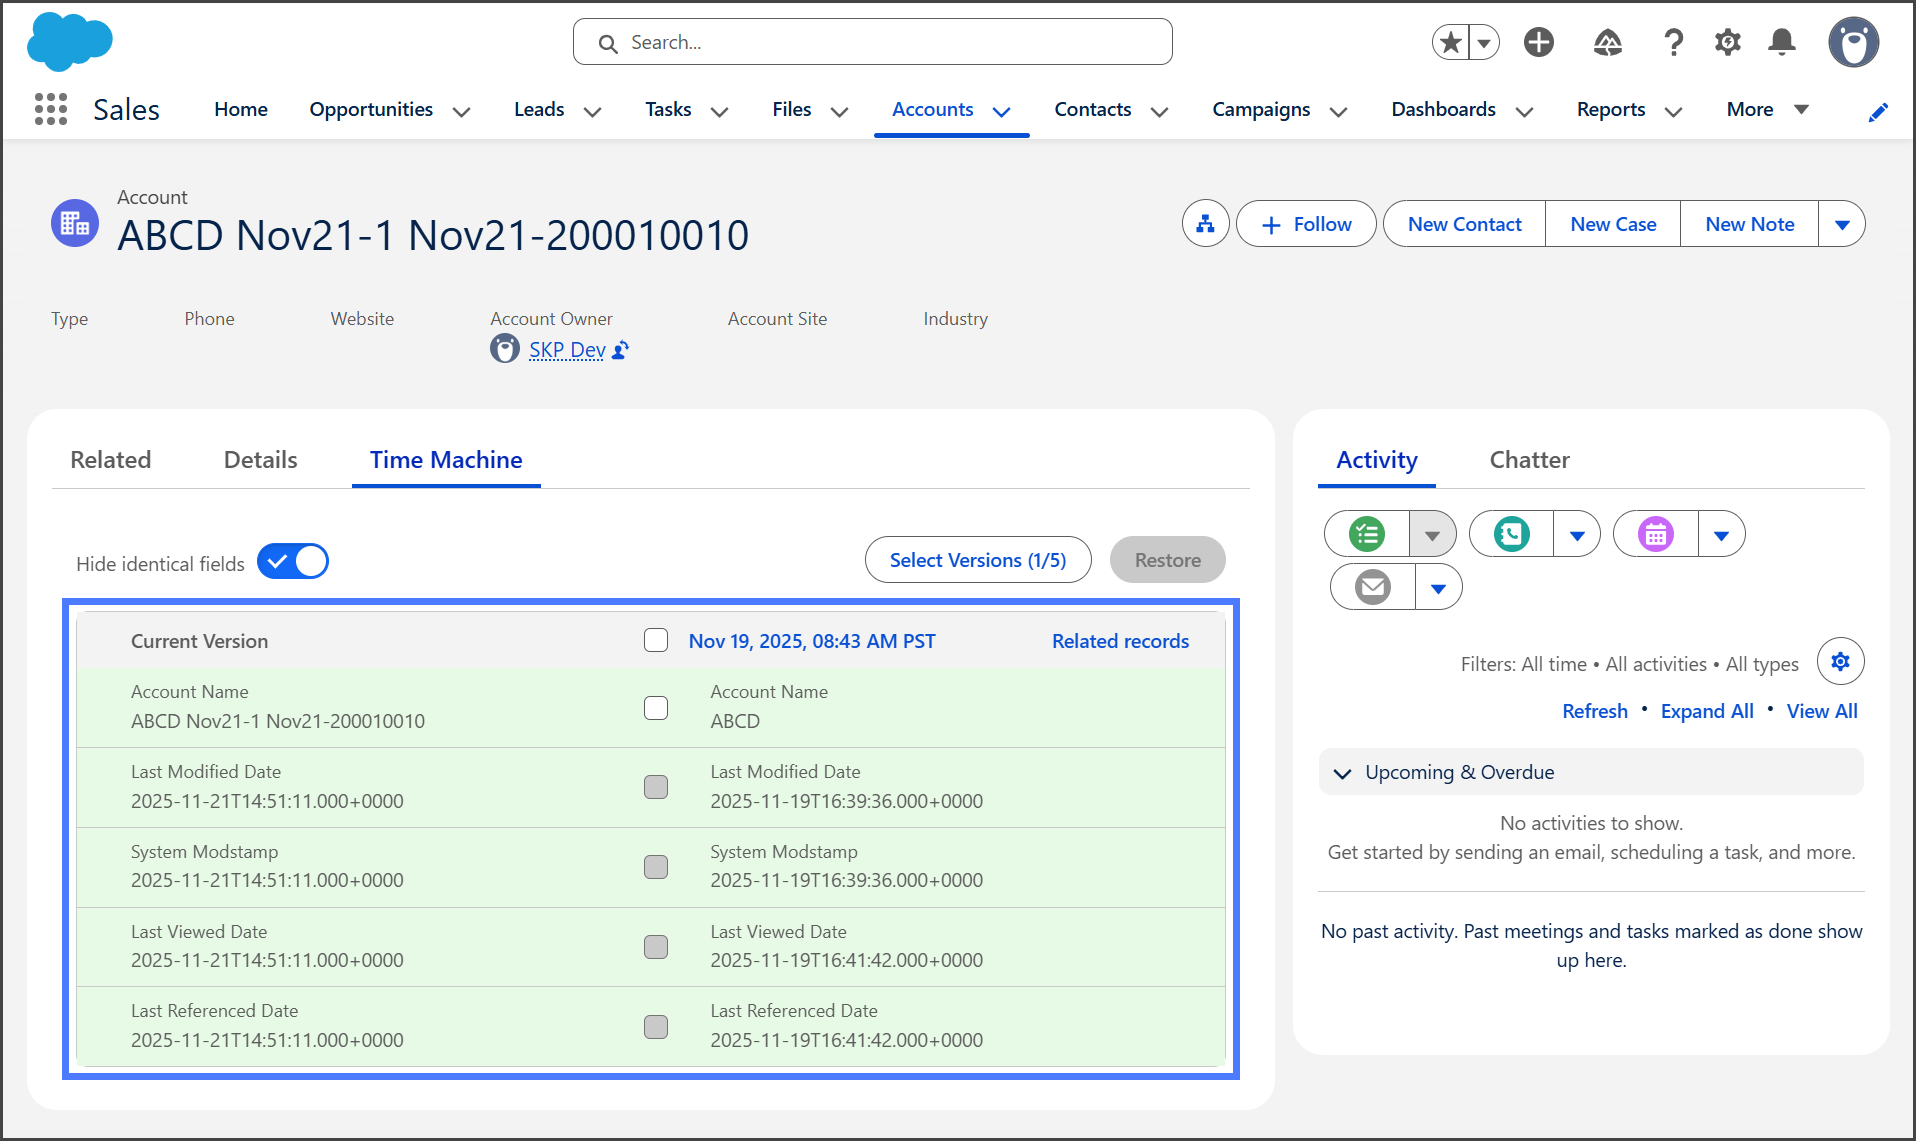This screenshot has width=1916, height=1141.
Task: View the account hierarchy icon
Action: (x=1205, y=224)
